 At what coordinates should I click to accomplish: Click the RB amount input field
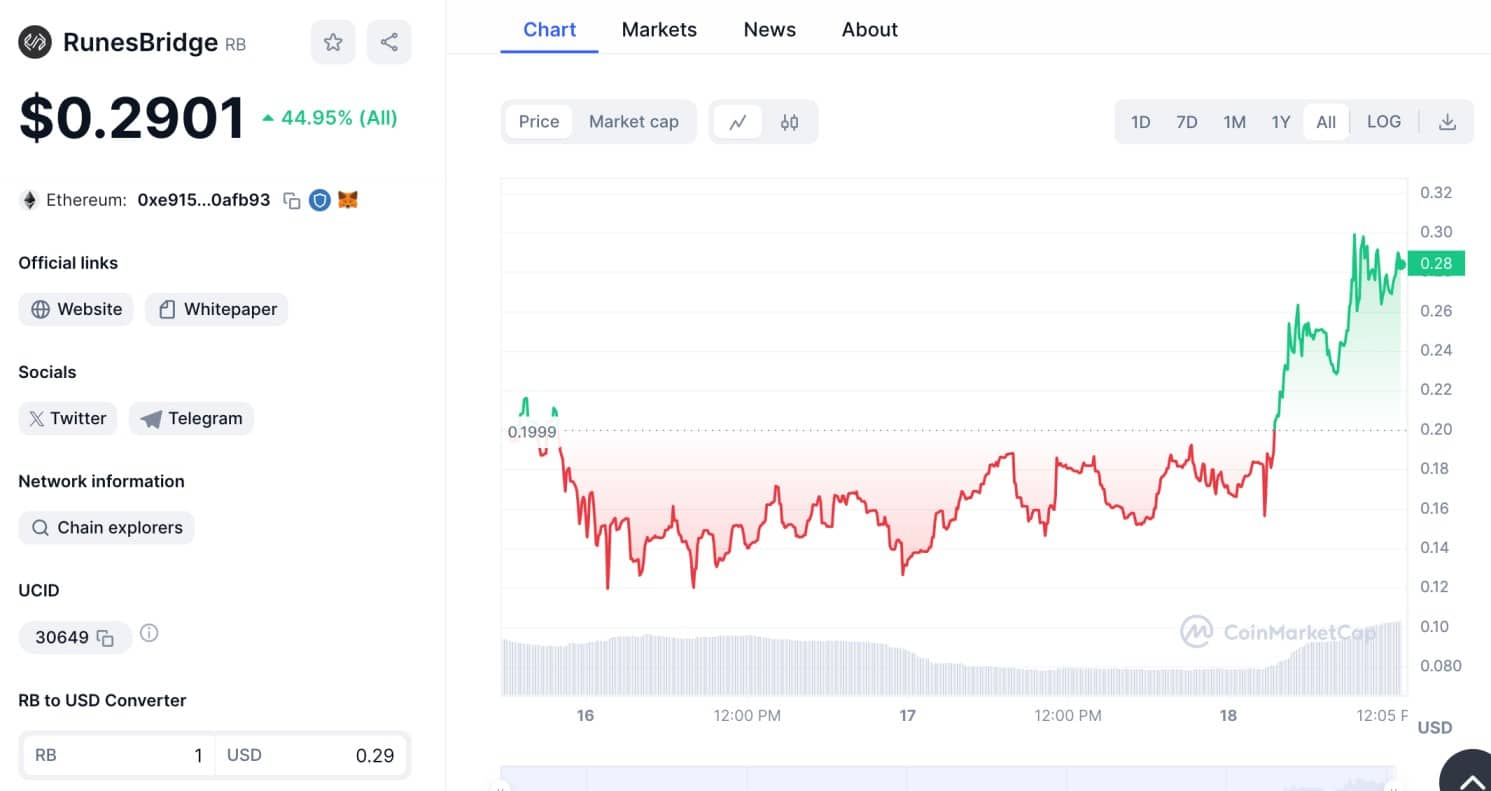pyautogui.click(x=119, y=755)
